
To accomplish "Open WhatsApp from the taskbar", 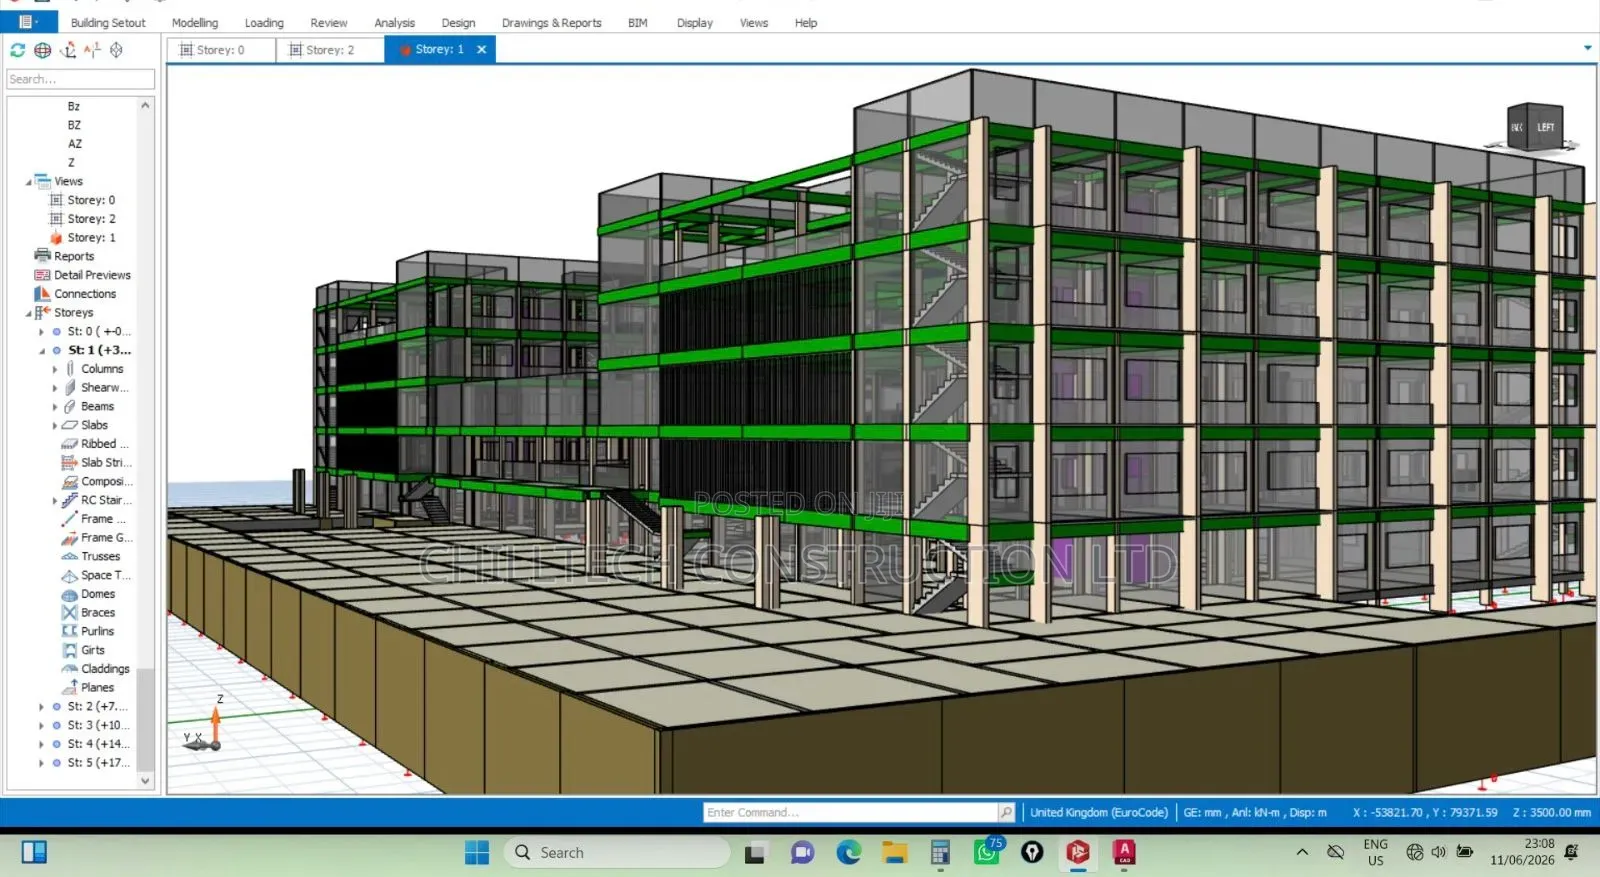I will pyautogui.click(x=987, y=853).
